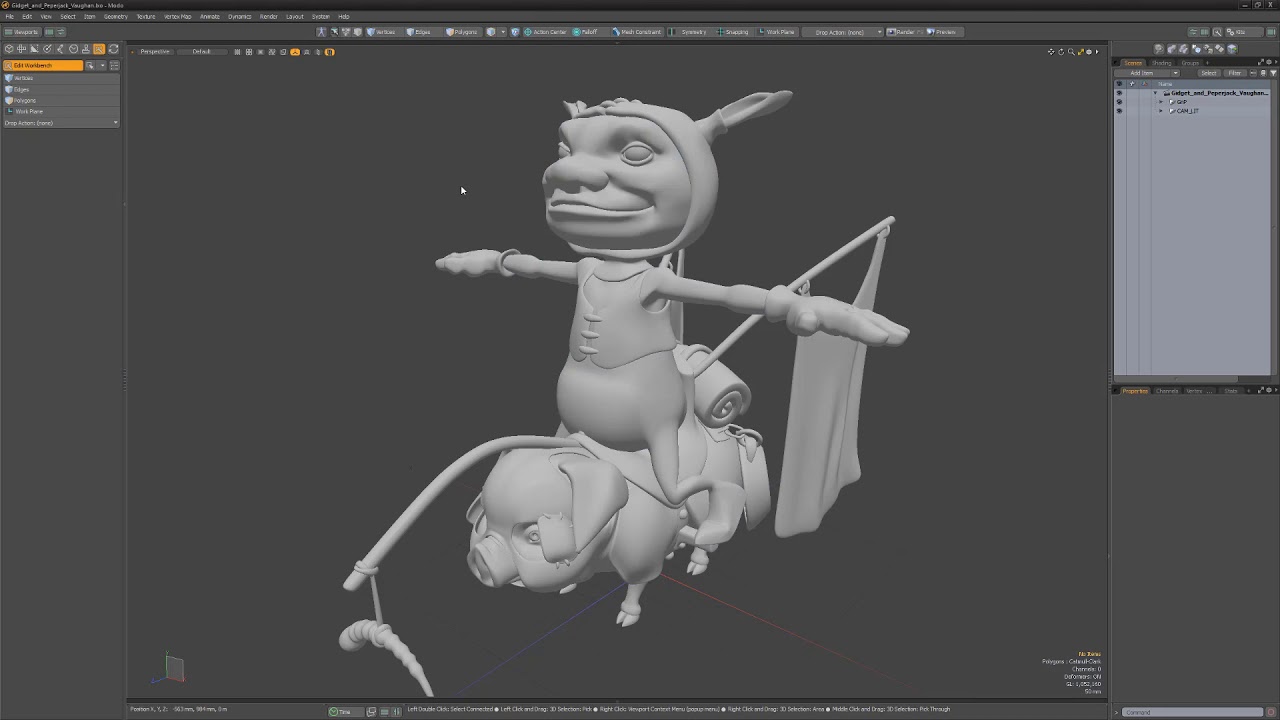Toggle visibility of the GHP item

[1119, 102]
